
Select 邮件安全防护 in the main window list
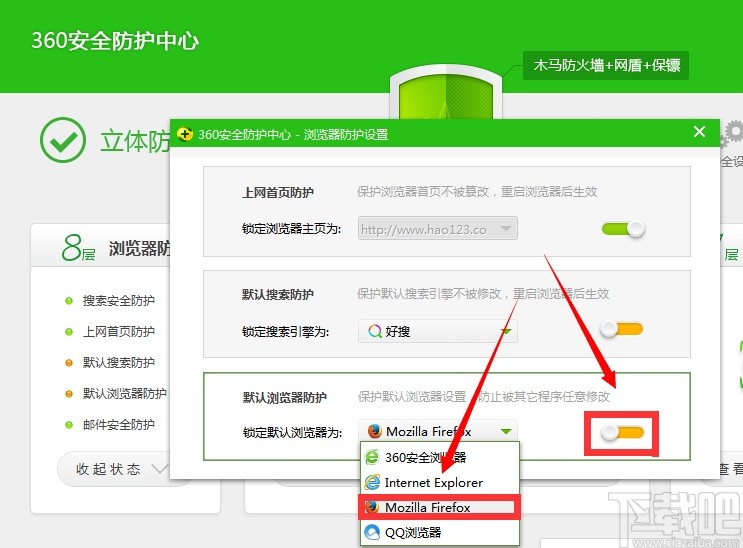(118, 425)
